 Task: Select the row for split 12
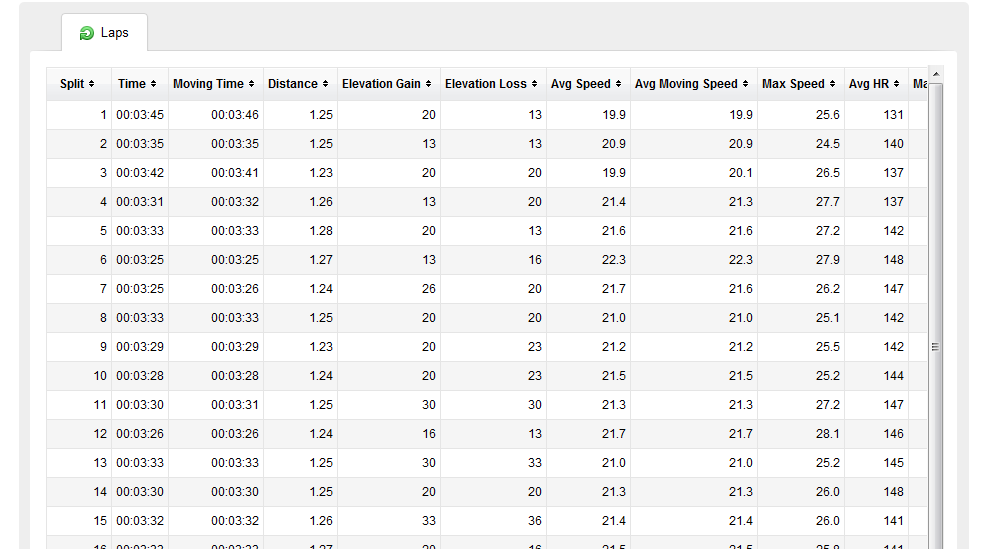click(486, 434)
